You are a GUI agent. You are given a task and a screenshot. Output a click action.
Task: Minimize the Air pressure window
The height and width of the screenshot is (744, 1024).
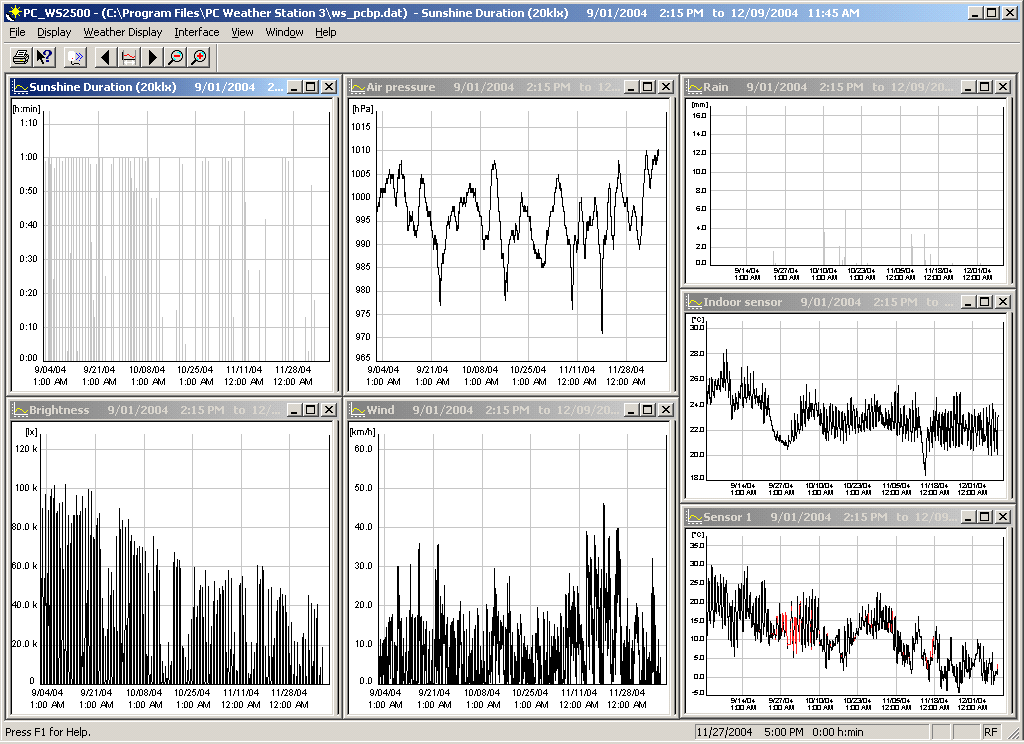tap(632, 87)
